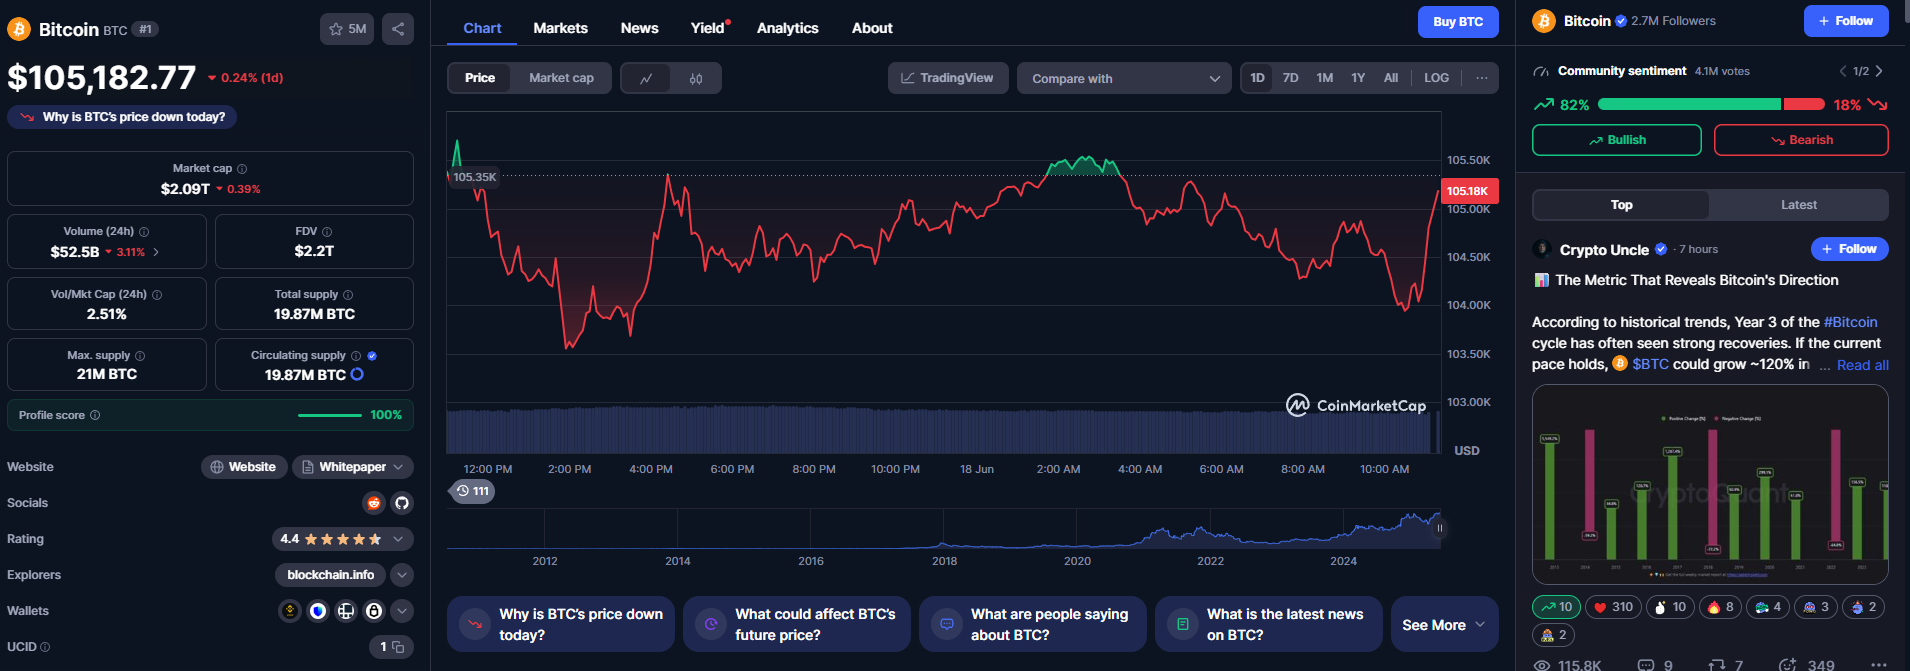
Task: Open the GitHub social link icon
Action: [402, 503]
